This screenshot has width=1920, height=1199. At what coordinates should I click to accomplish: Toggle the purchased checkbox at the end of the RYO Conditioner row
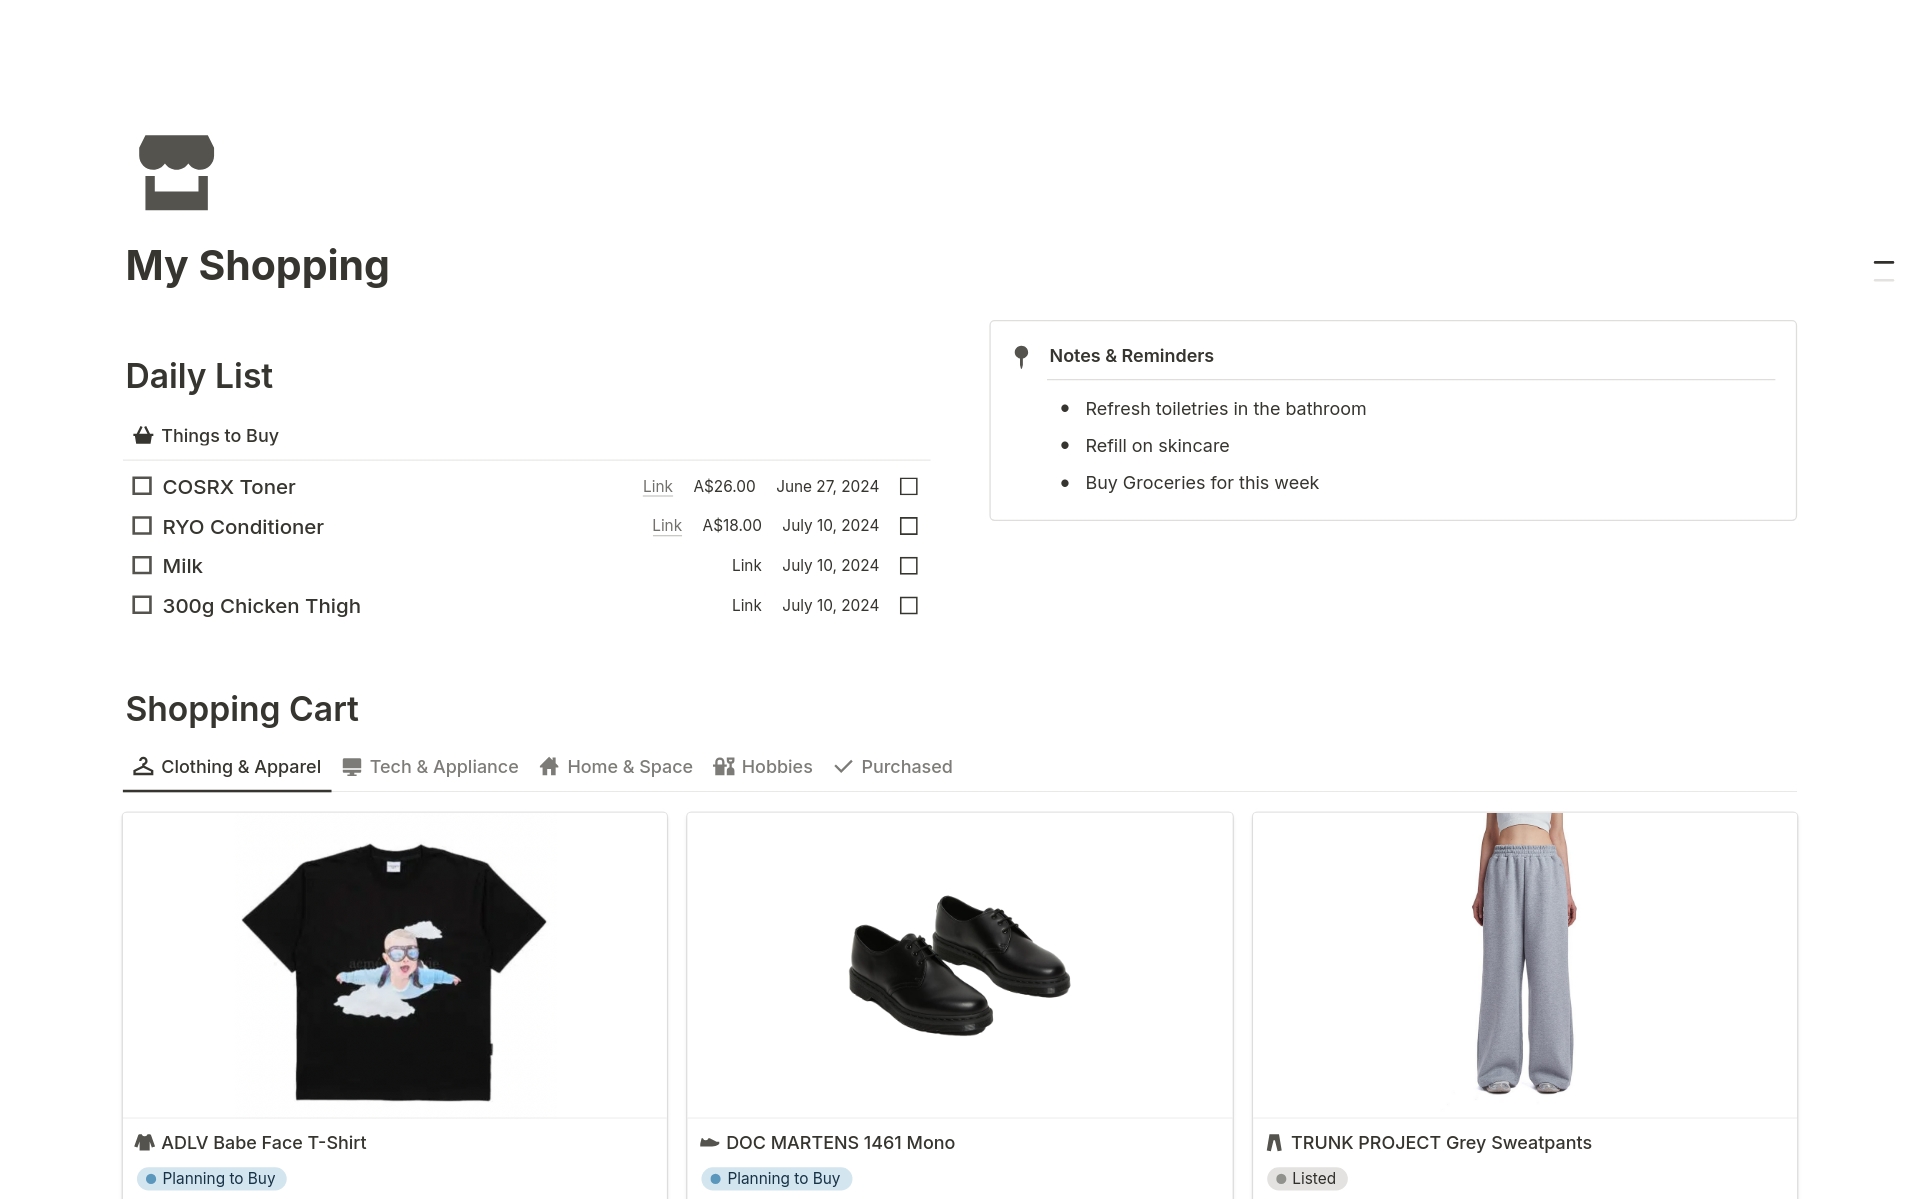tap(909, 526)
